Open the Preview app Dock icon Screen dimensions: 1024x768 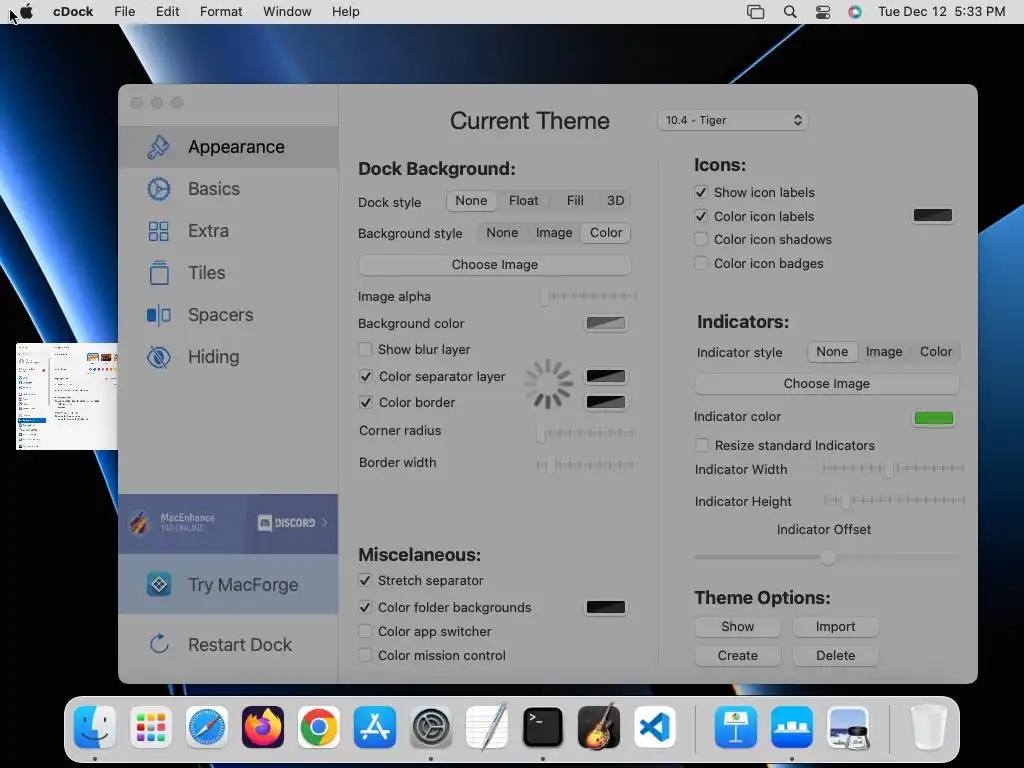pos(848,727)
